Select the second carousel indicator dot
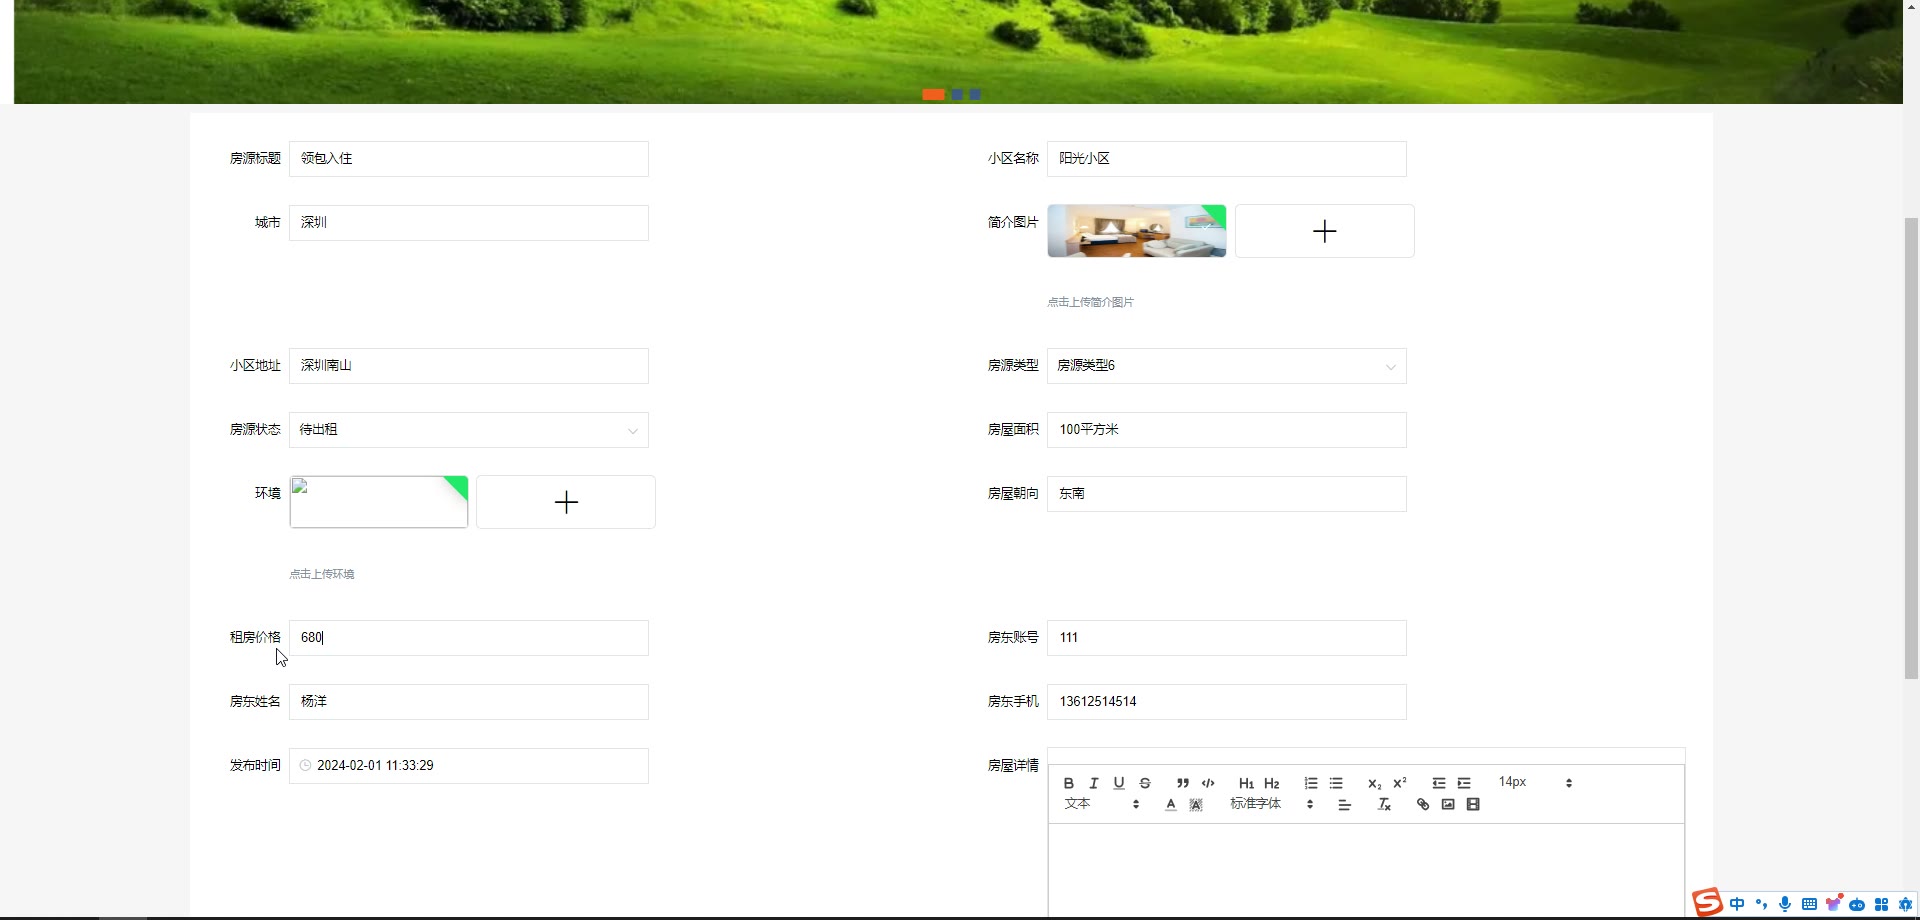Screen dimensions: 1920x920 [957, 94]
